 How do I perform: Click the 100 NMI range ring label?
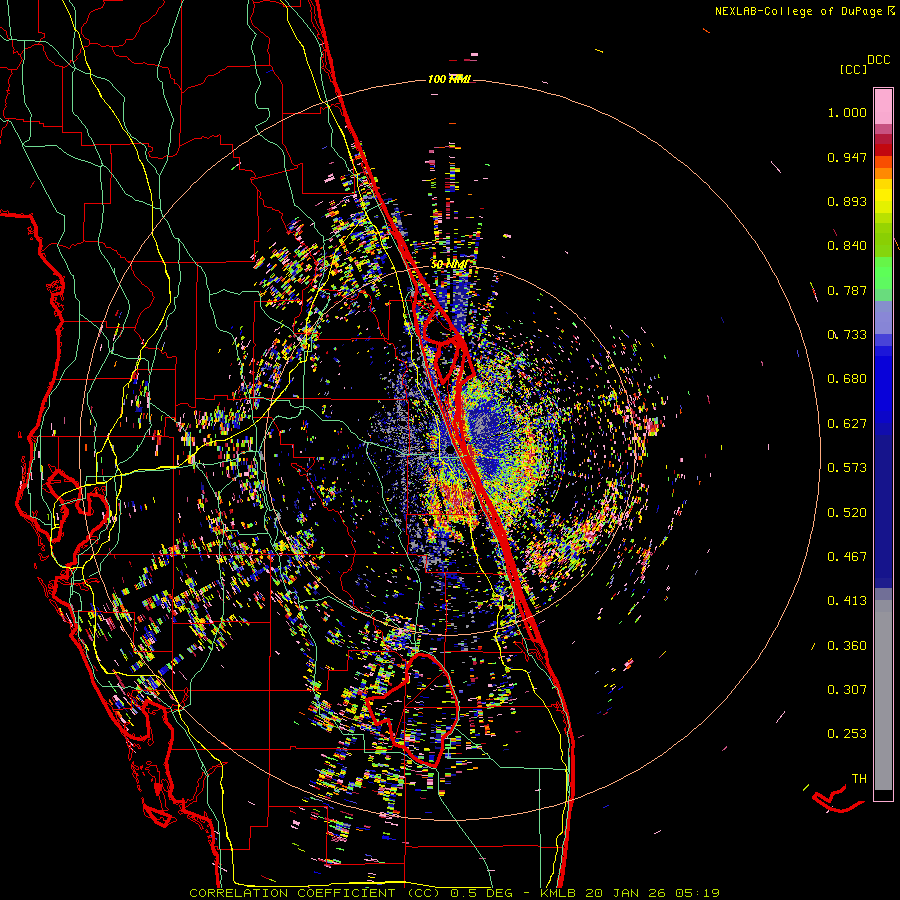click(x=449, y=79)
